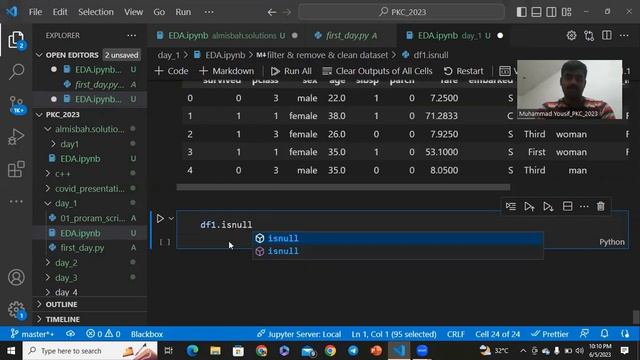640x360 pixels.
Task: Go back with the navigation arrow
Action: tap(272, 12)
